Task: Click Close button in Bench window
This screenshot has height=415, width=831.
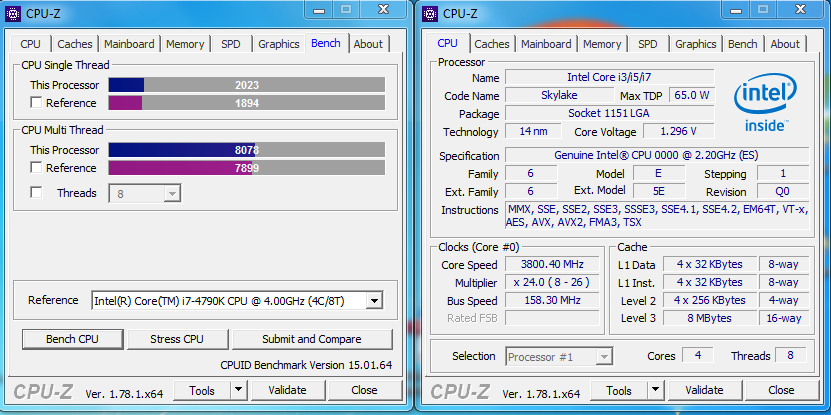Action: click(364, 391)
